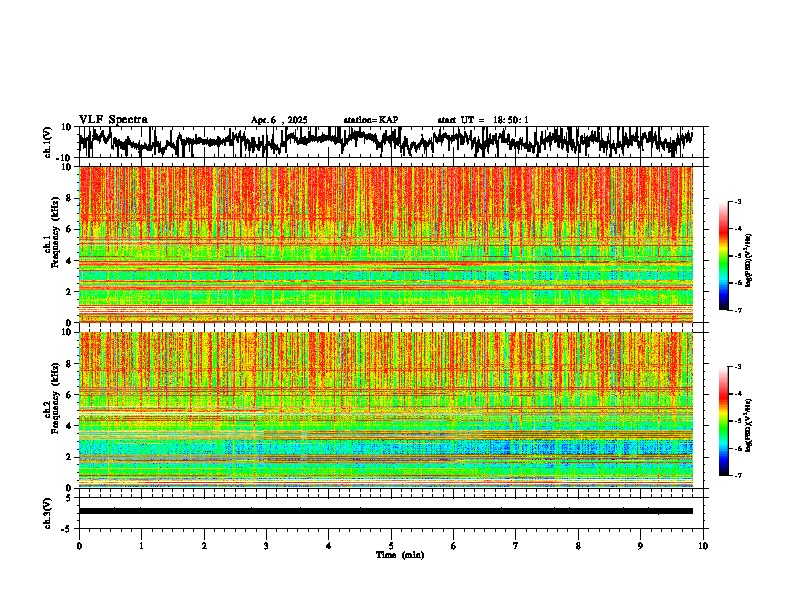Click time axis tick label "3"
This screenshot has height=612, width=792.
266,546
